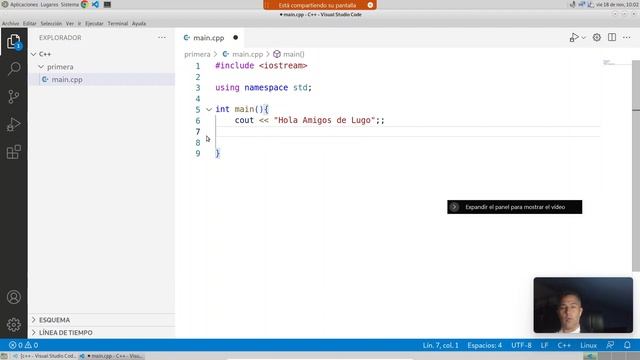
Task: Click the feedback icon in status bar
Action: pyautogui.click(x=610, y=345)
